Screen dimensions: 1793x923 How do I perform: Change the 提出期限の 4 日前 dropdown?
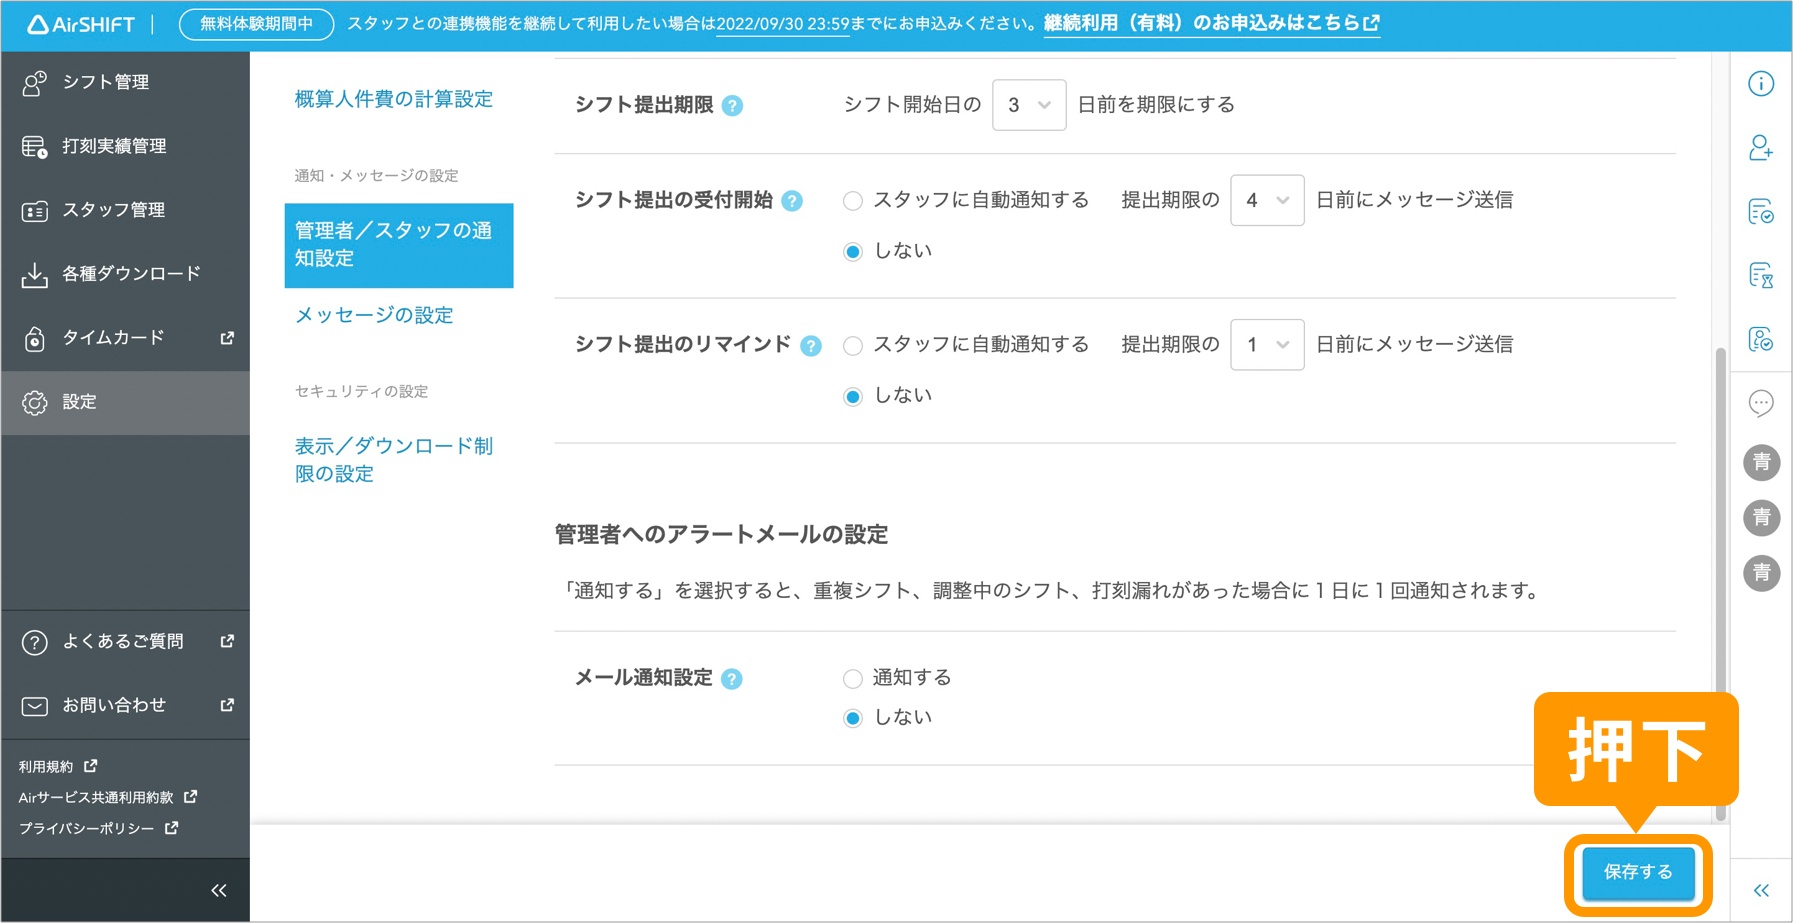[x=1266, y=199]
